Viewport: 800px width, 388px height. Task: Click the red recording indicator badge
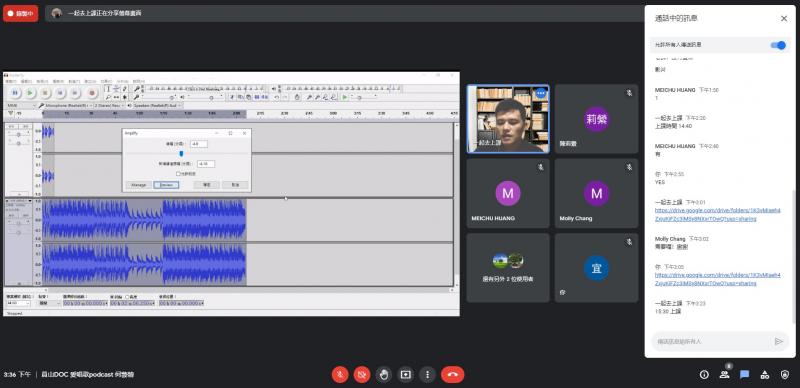20,13
